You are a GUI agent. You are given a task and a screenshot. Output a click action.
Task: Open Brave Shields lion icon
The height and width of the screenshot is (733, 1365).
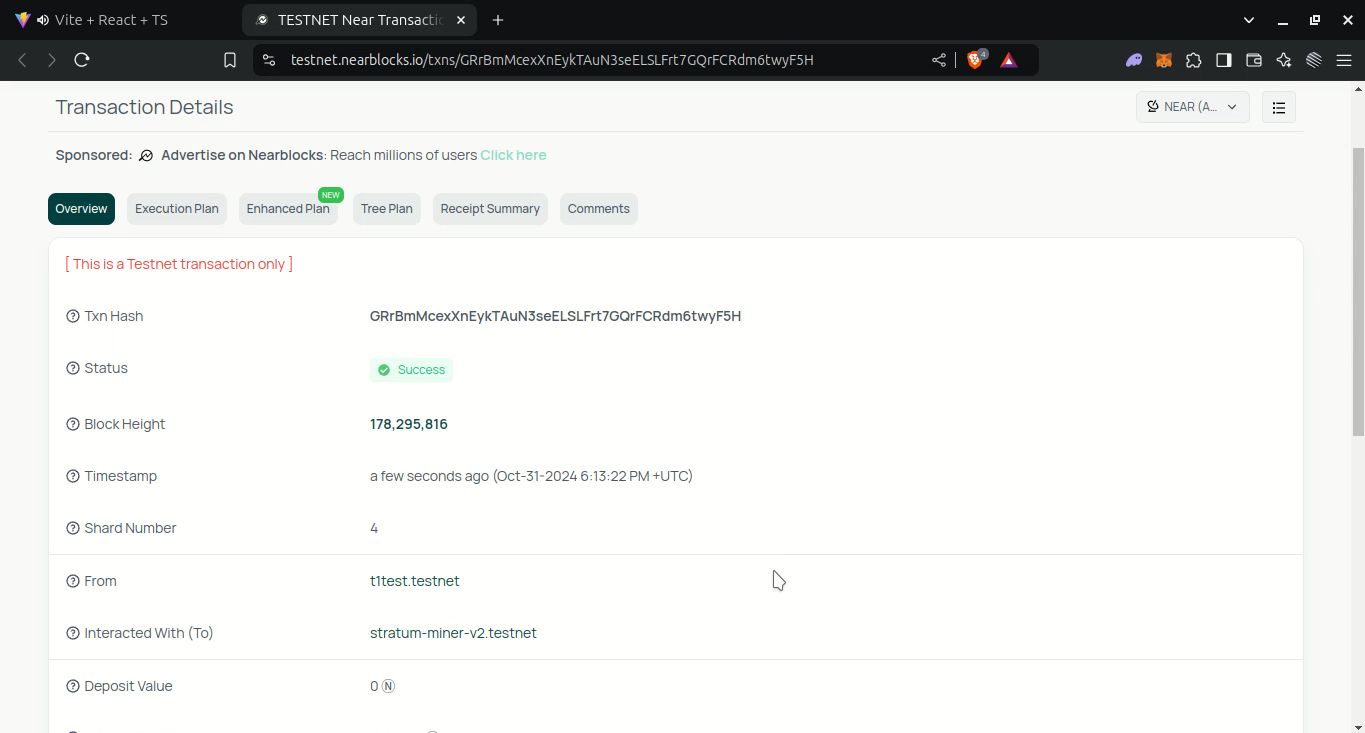[976, 60]
